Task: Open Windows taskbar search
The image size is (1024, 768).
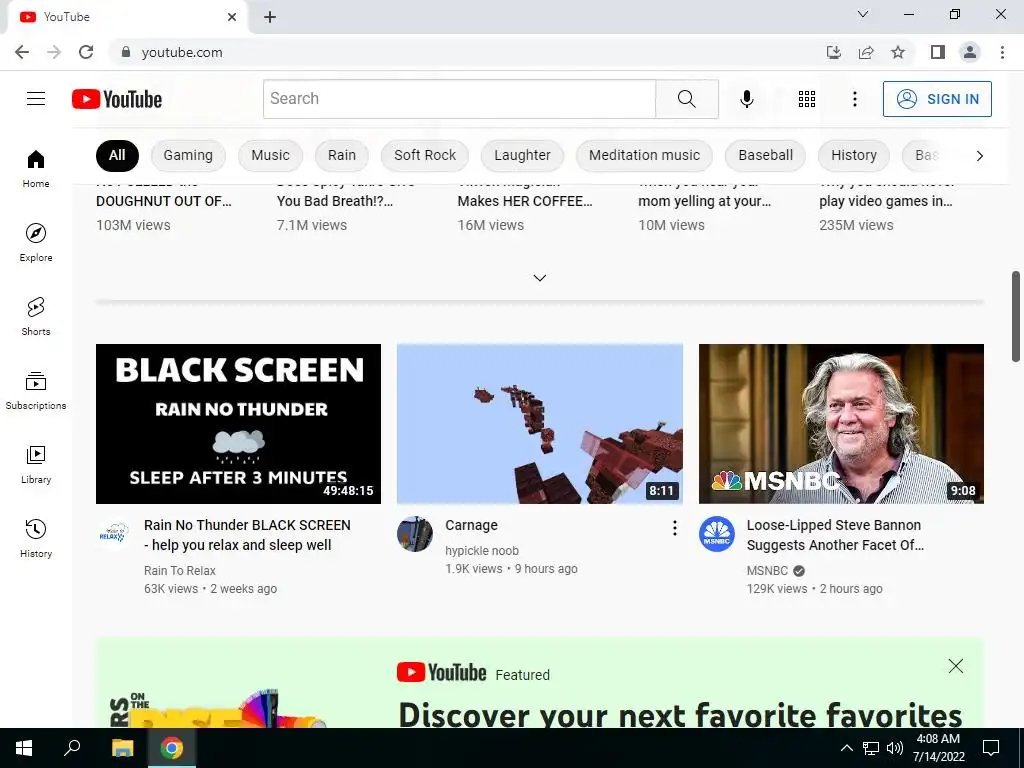Action: [x=72, y=748]
